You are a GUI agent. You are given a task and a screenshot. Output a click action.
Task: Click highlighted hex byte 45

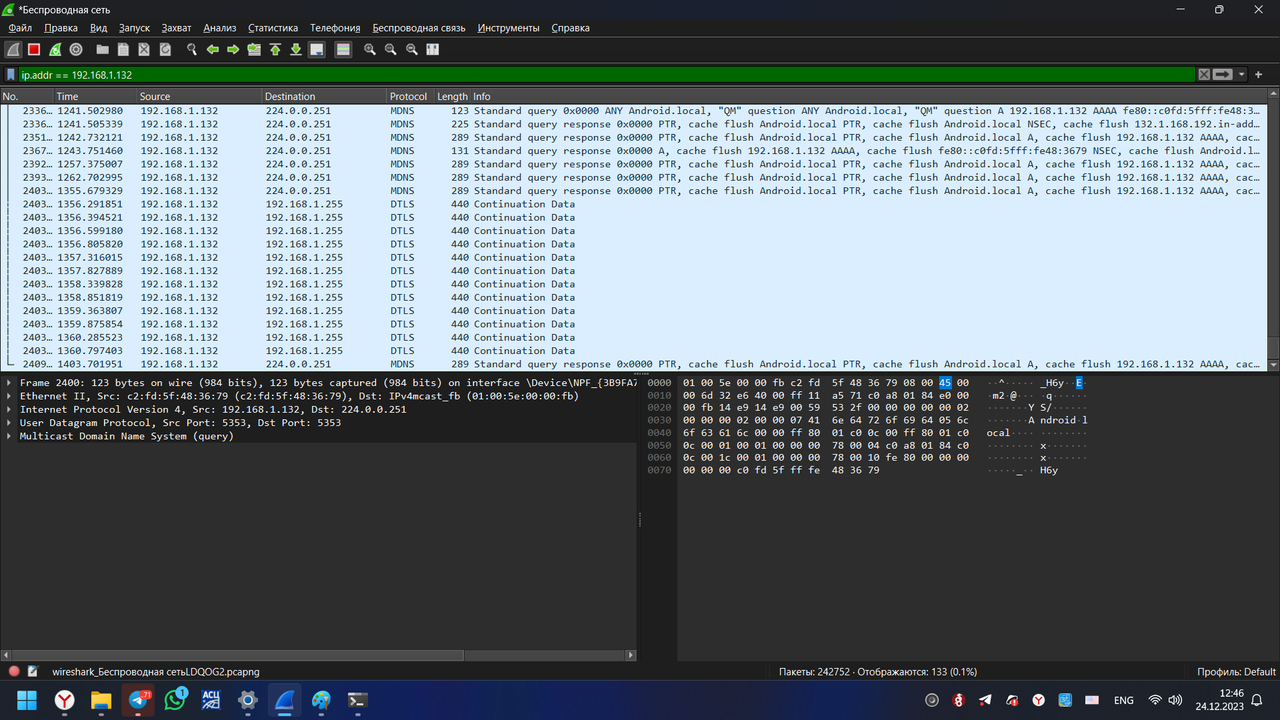point(945,383)
